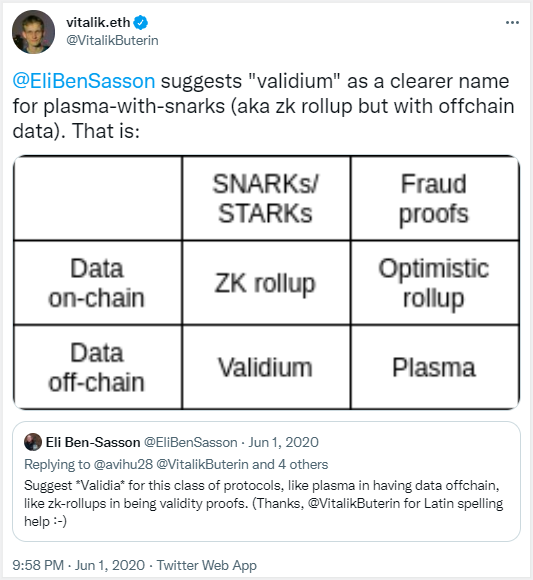Open the table image at the Validium cell
The height and width of the screenshot is (580, 533).
coord(266,367)
